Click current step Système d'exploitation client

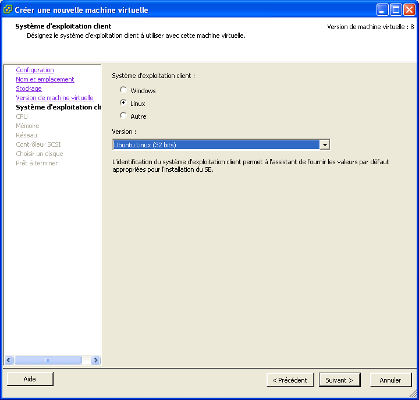pyautogui.click(x=58, y=107)
